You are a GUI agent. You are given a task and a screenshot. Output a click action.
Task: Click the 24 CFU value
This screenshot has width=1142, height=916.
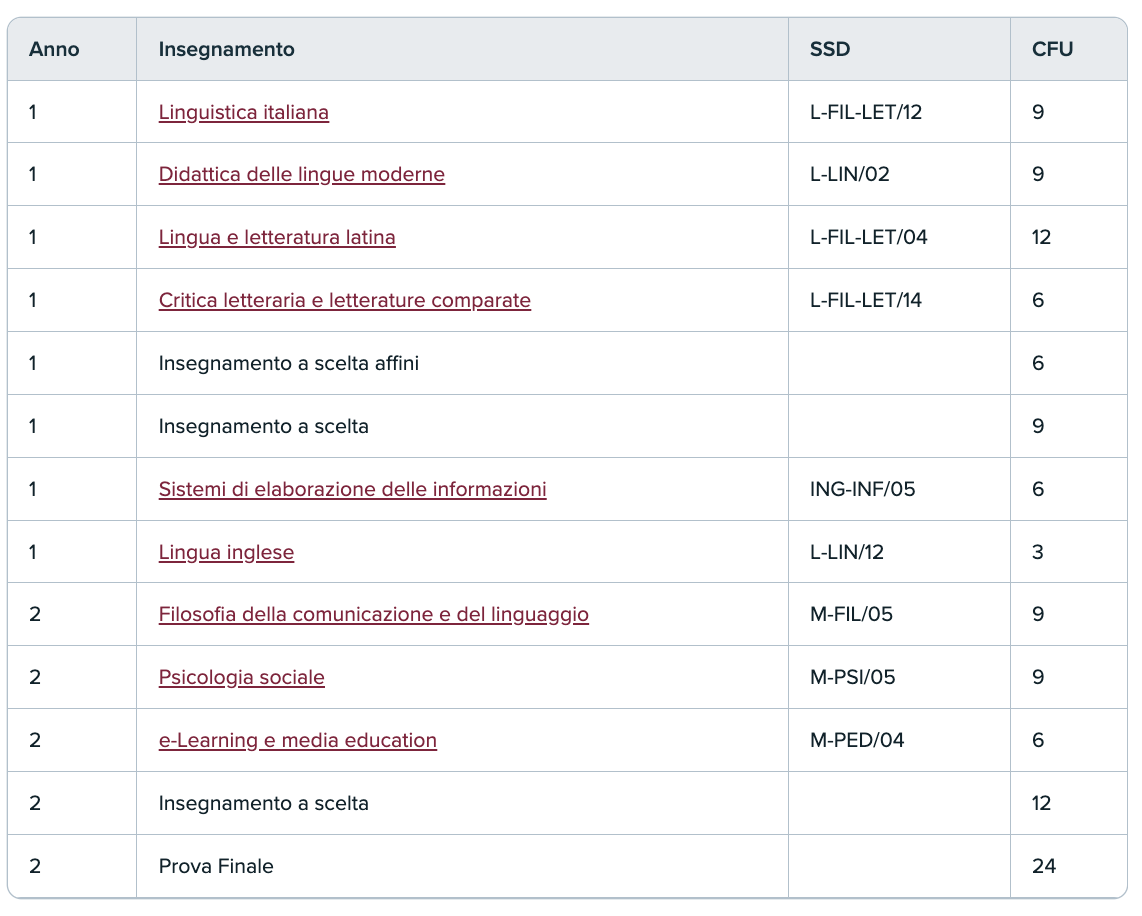click(1044, 867)
